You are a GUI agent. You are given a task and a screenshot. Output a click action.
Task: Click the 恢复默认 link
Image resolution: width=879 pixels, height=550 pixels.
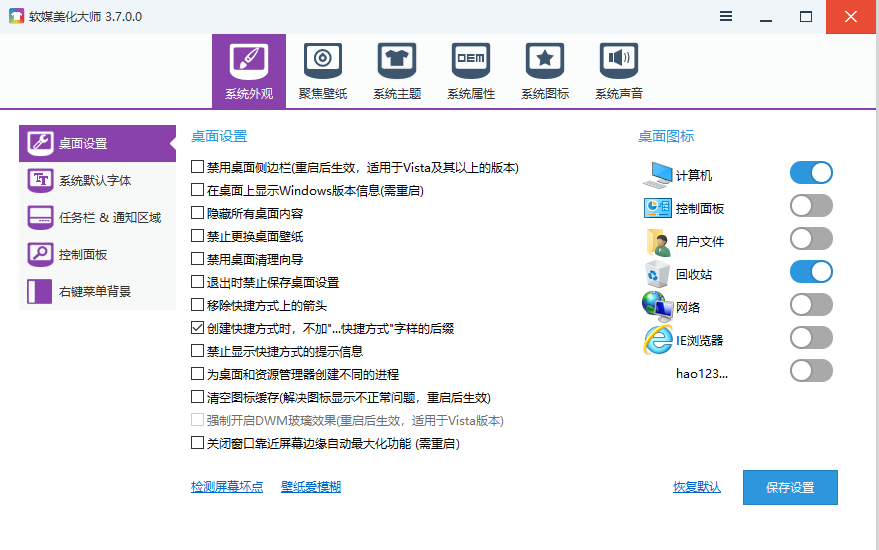[697, 487]
